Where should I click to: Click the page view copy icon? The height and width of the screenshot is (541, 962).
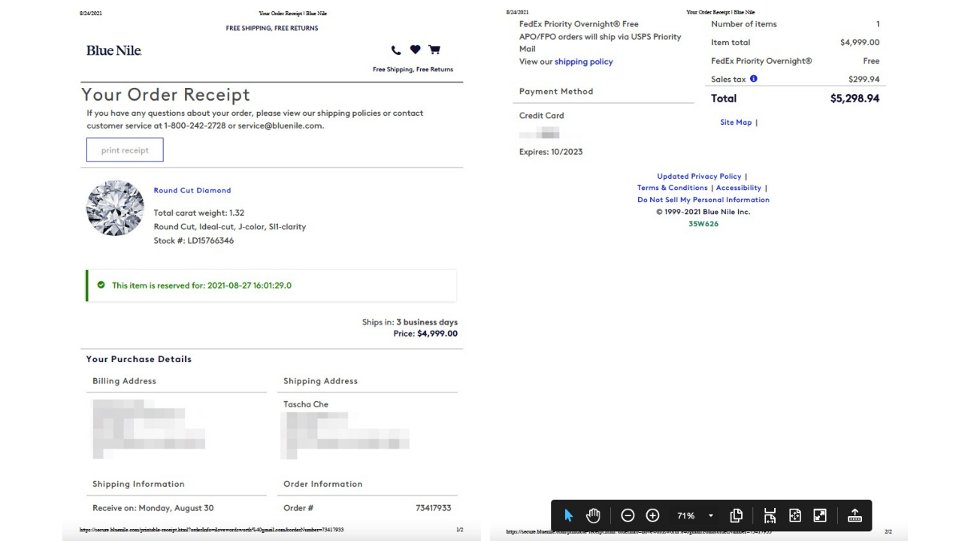[736, 515]
